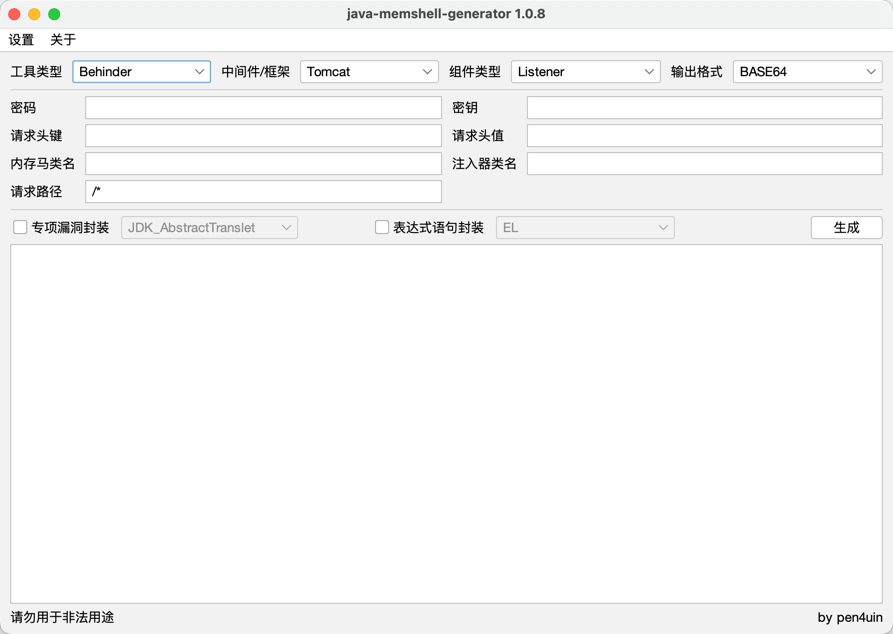Click the 生成 button
Image resolution: width=893 pixels, height=634 pixels.
(x=846, y=228)
